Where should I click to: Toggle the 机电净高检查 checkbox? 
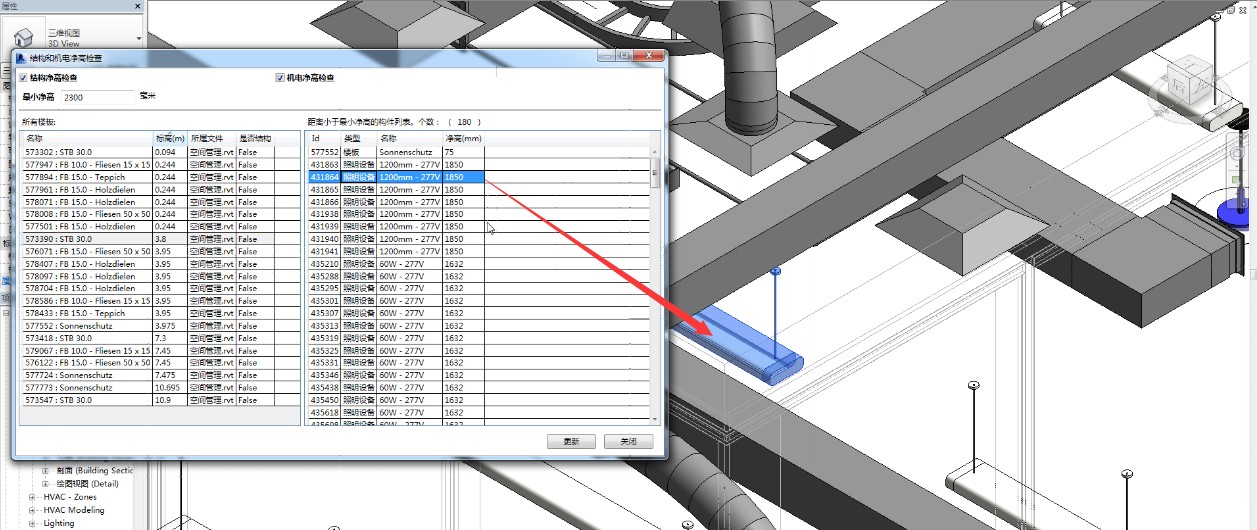[280, 78]
